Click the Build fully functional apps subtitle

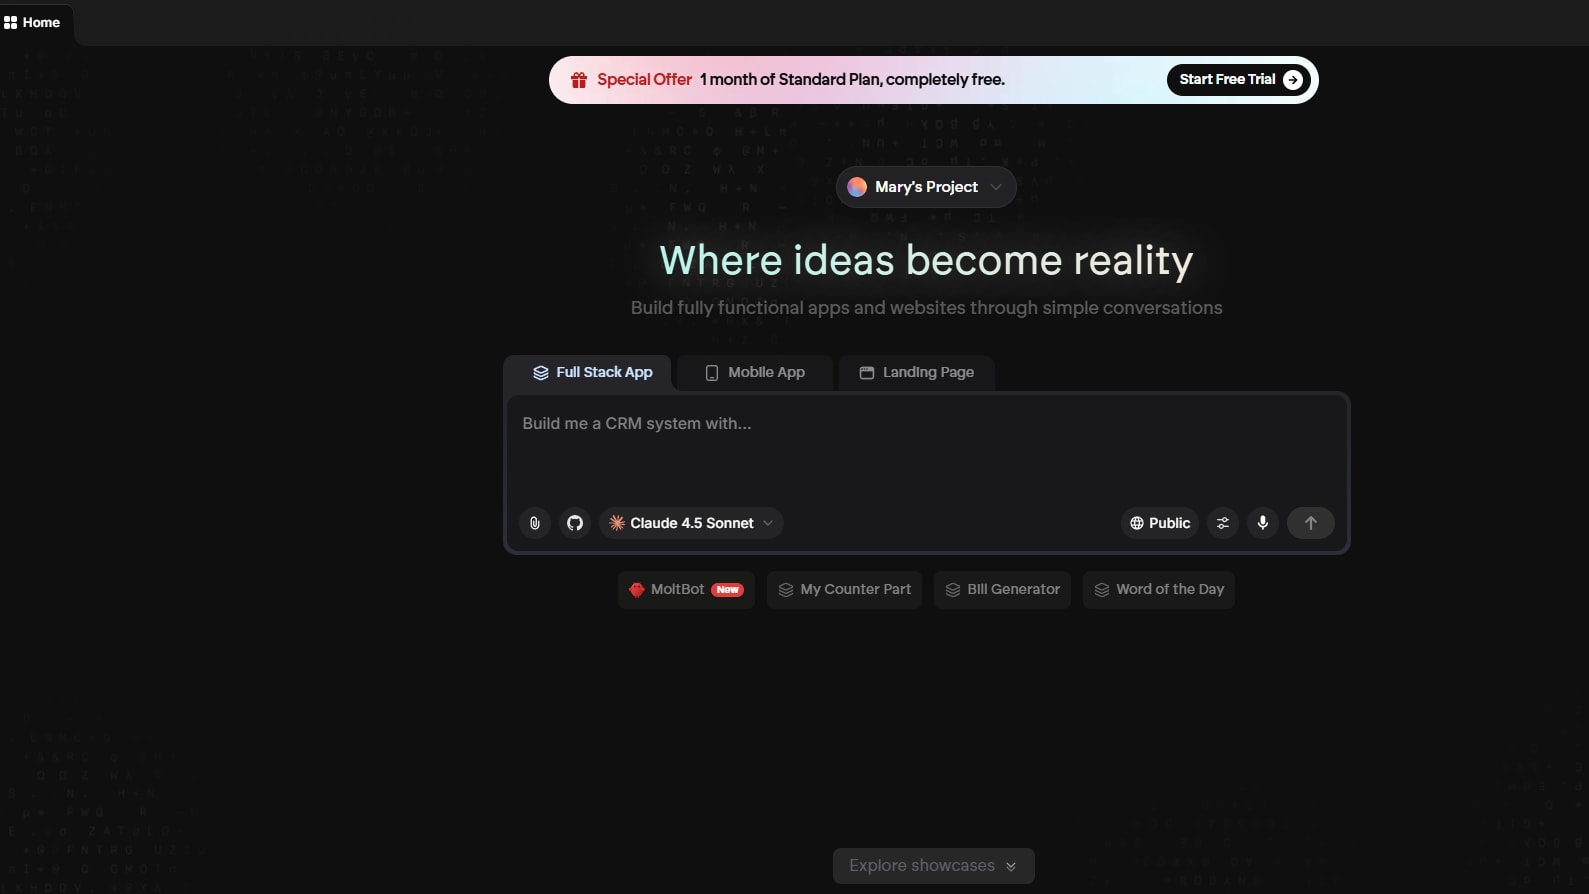[x=926, y=308]
